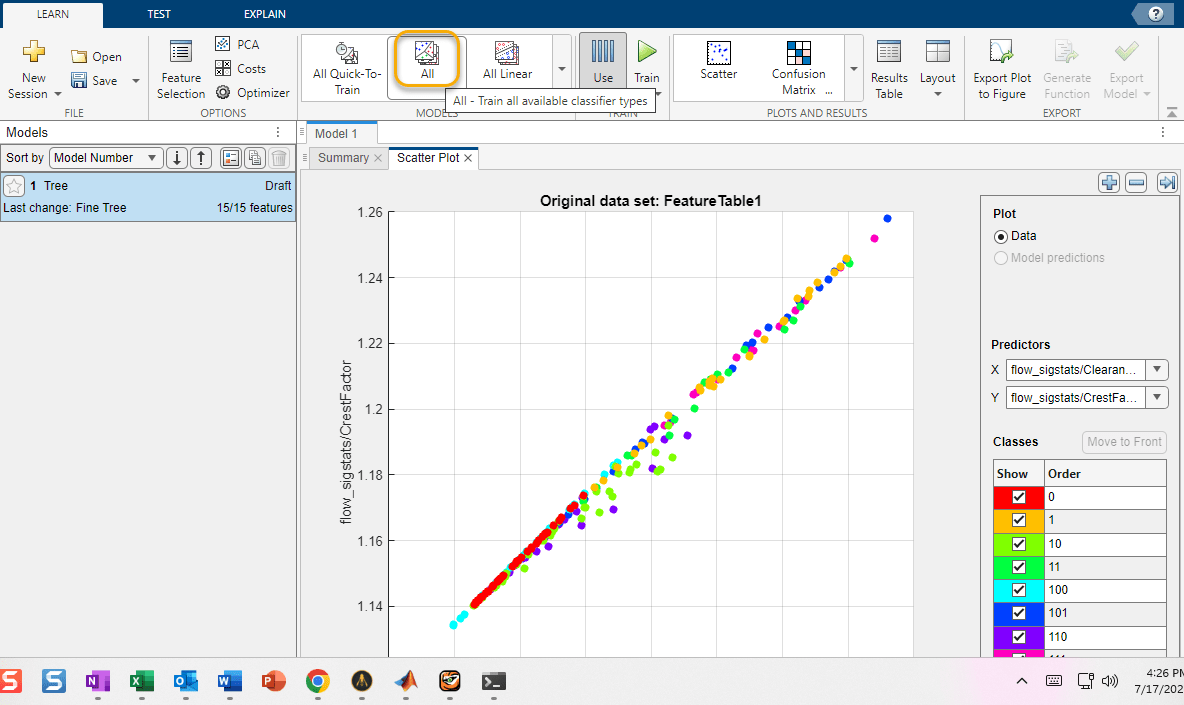Open Chrome from the taskbar
1184x705 pixels.
tap(318, 681)
